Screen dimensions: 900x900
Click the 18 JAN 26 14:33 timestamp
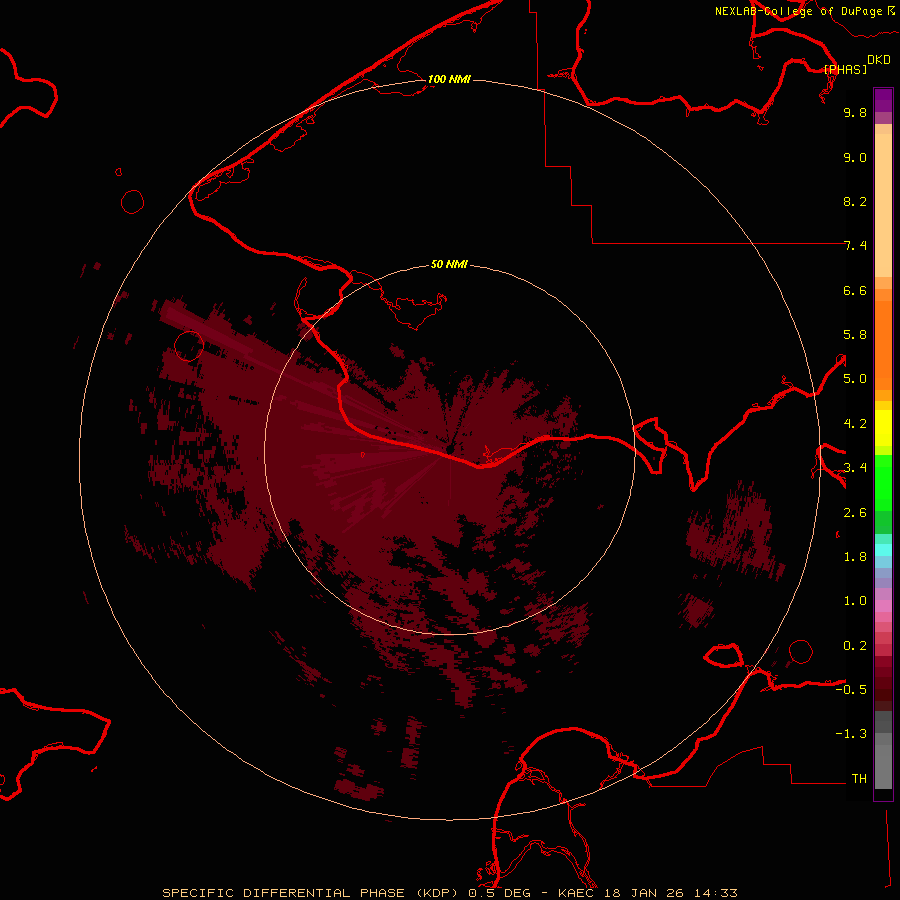pos(673,893)
